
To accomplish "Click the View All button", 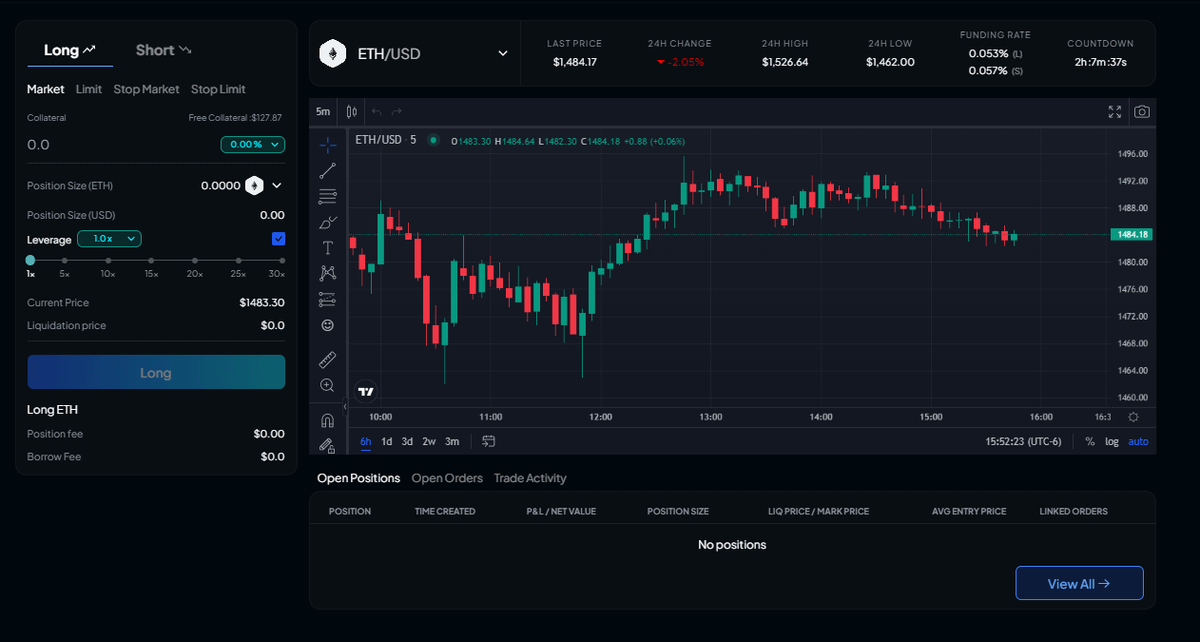I will pos(1079,584).
